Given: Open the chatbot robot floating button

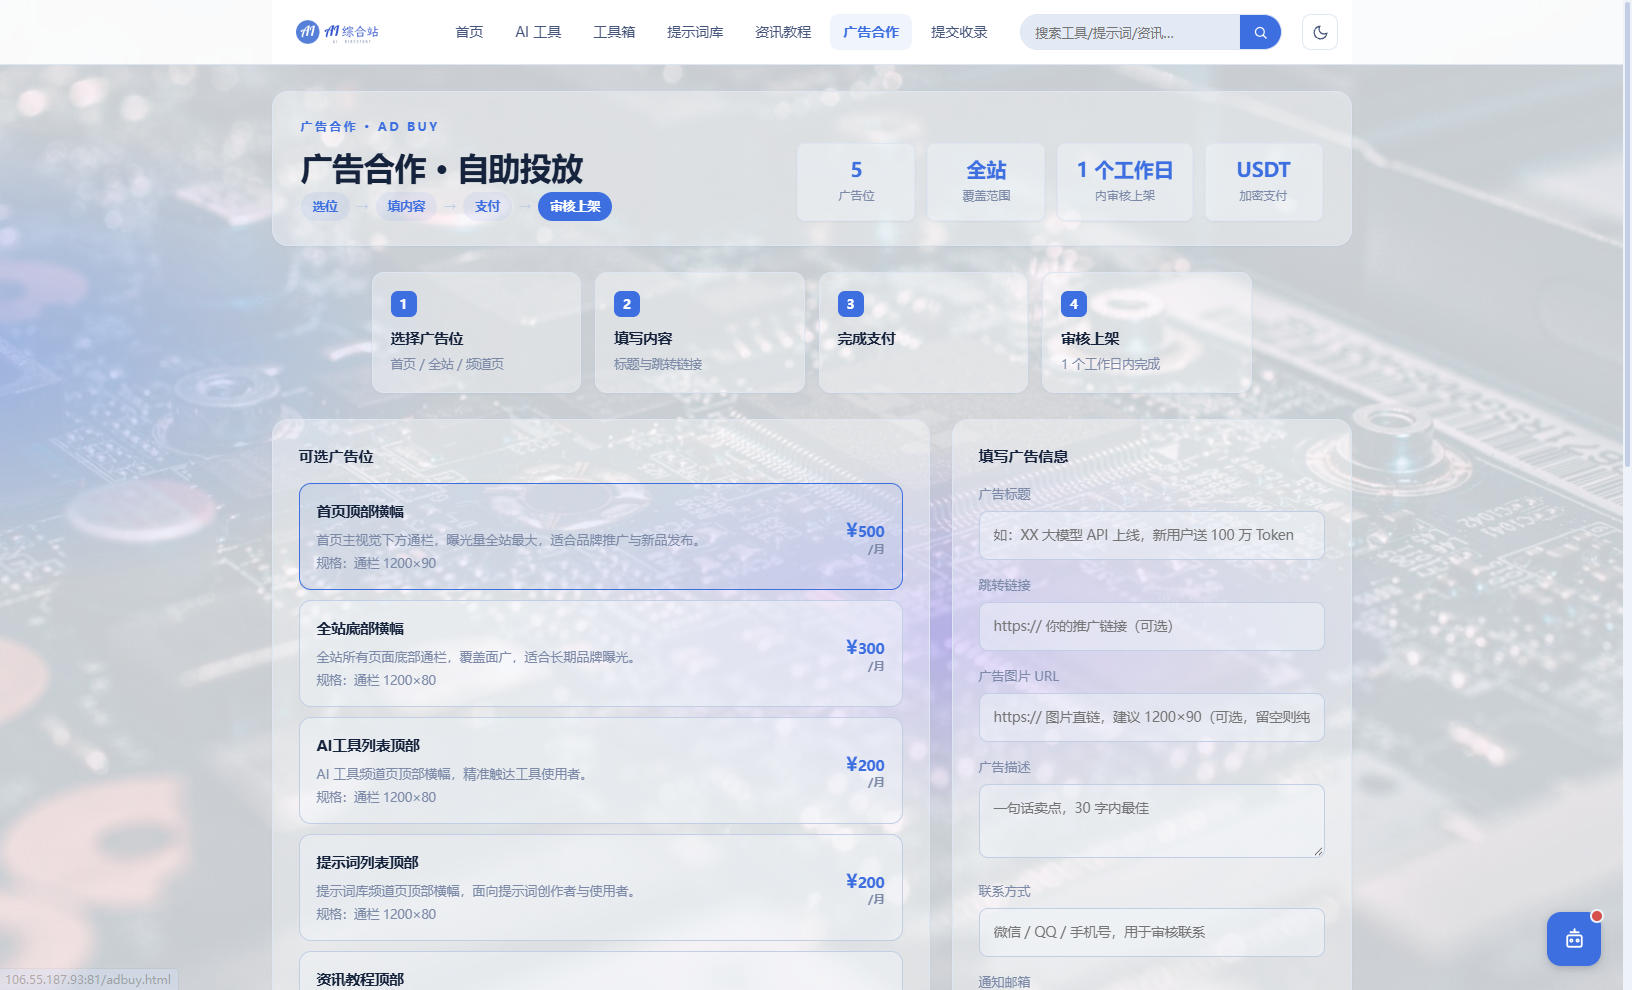Looking at the screenshot, I should (x=1574, y=939).
